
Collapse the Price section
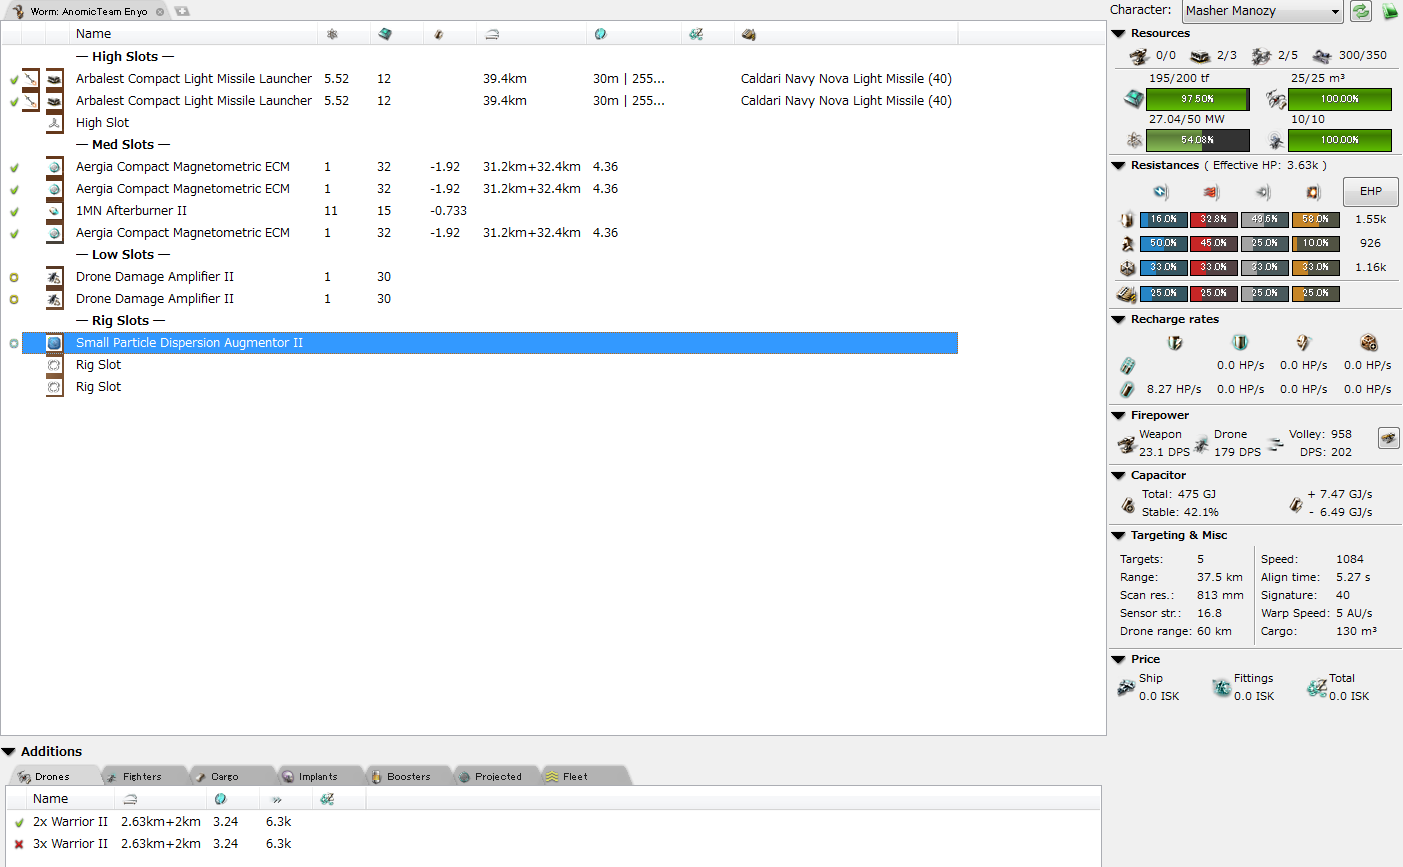pyautogui.click(x=1118, y=660)
